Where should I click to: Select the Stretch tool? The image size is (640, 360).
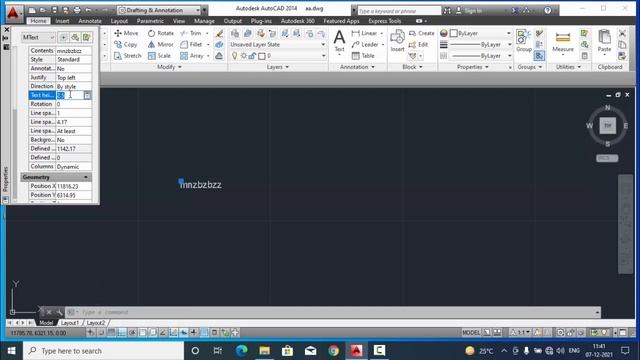pos(128,56)
